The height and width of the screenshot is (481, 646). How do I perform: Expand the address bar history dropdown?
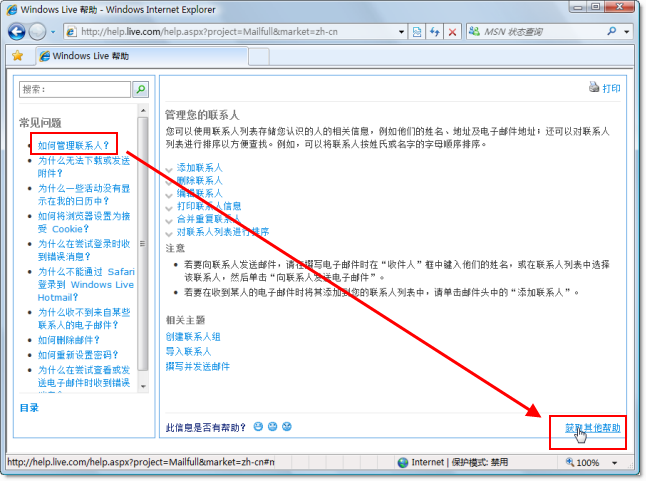401,32
